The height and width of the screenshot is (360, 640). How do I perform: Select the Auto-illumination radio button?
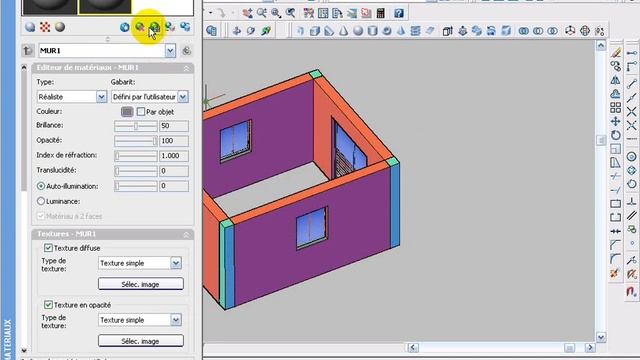(41, 186)
